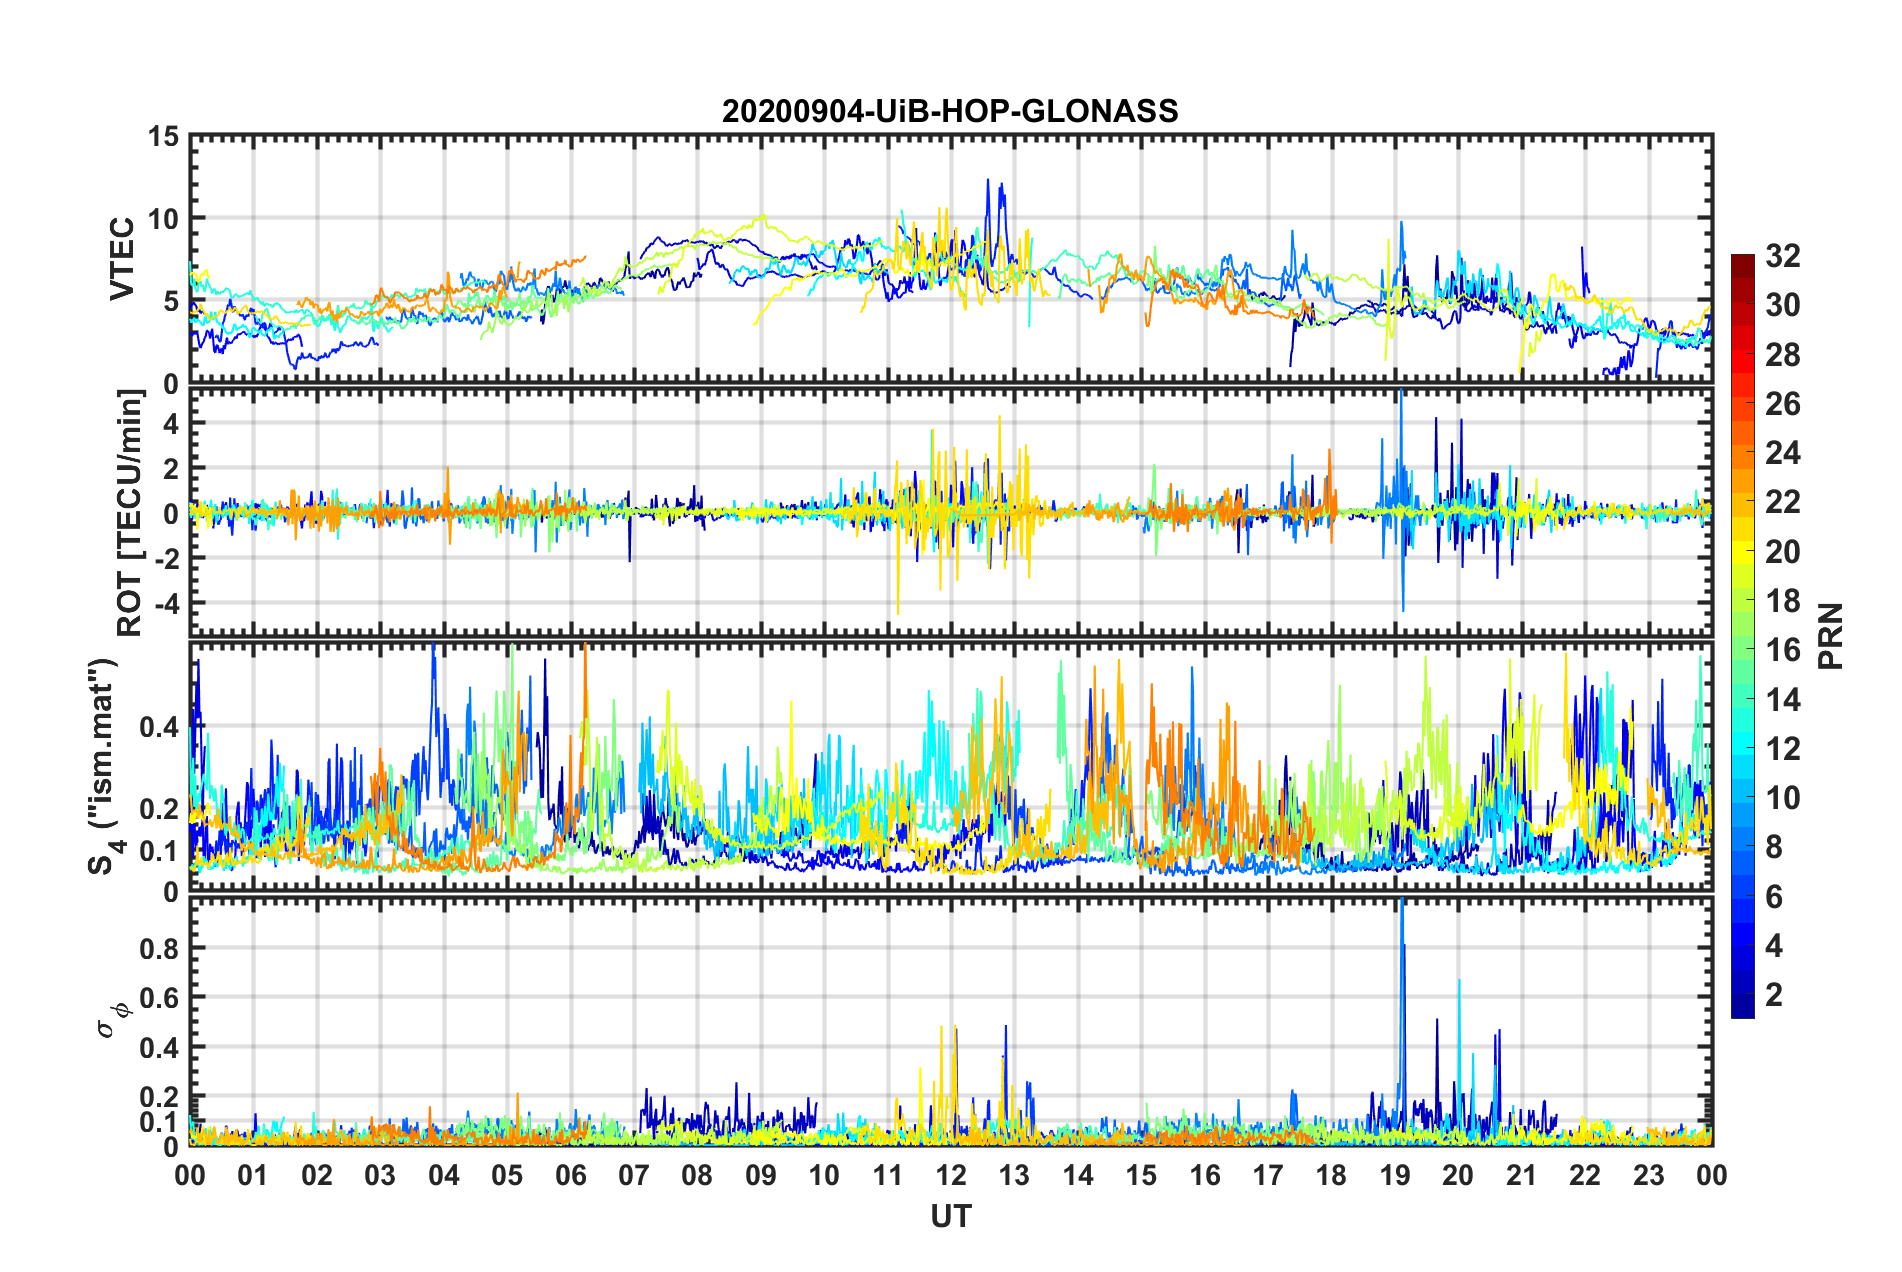1902x1272 pixels.
Task: Click x-axis tick label 03
Action: [x=380, y=1175]
